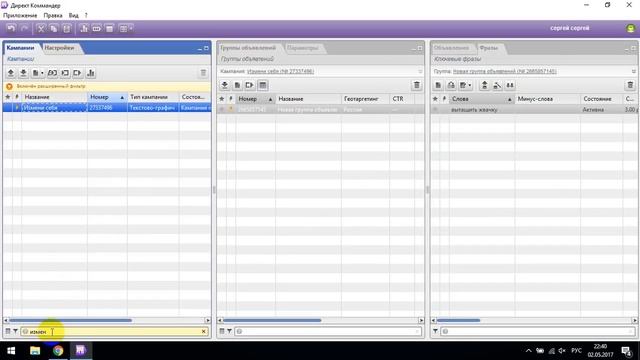Image resolution: width=640 pixels, height=360 pixels.
Task: Sort ad groups by Геотаргетинг column
Action: coord(365,99)
